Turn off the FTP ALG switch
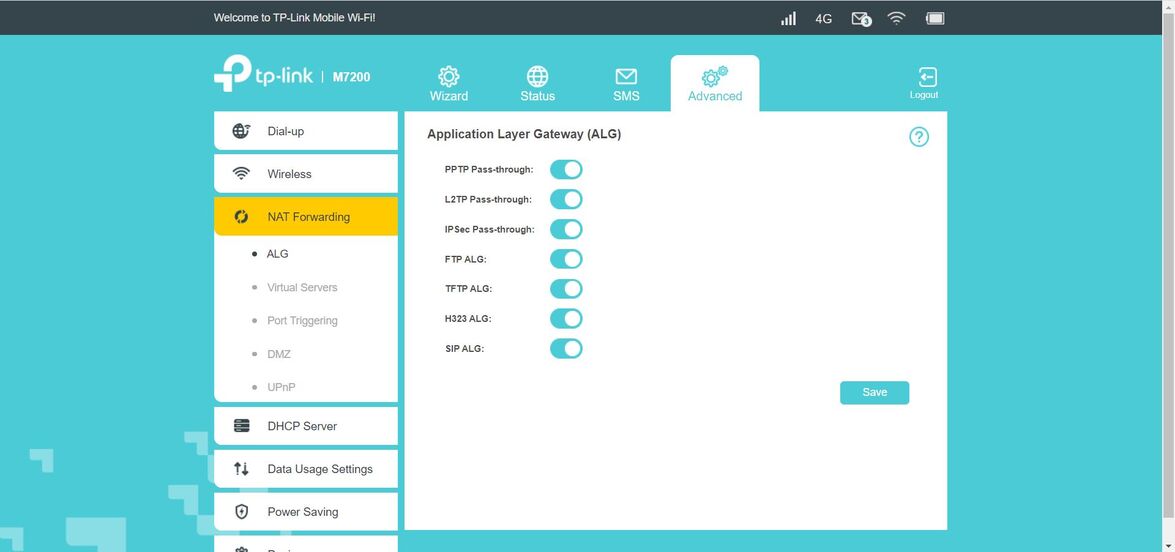The image size is (1175, 552). (x=566, y=259)
